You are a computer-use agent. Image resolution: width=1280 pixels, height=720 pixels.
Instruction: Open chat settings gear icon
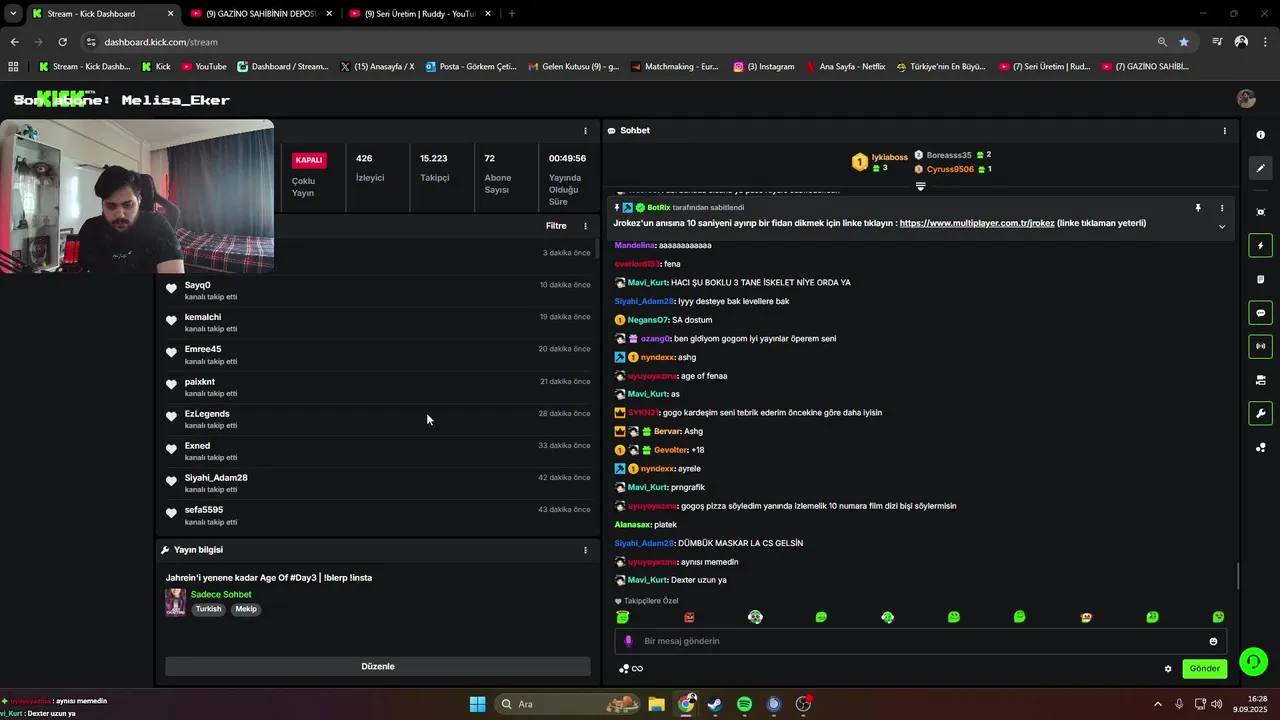(1167, 669)
